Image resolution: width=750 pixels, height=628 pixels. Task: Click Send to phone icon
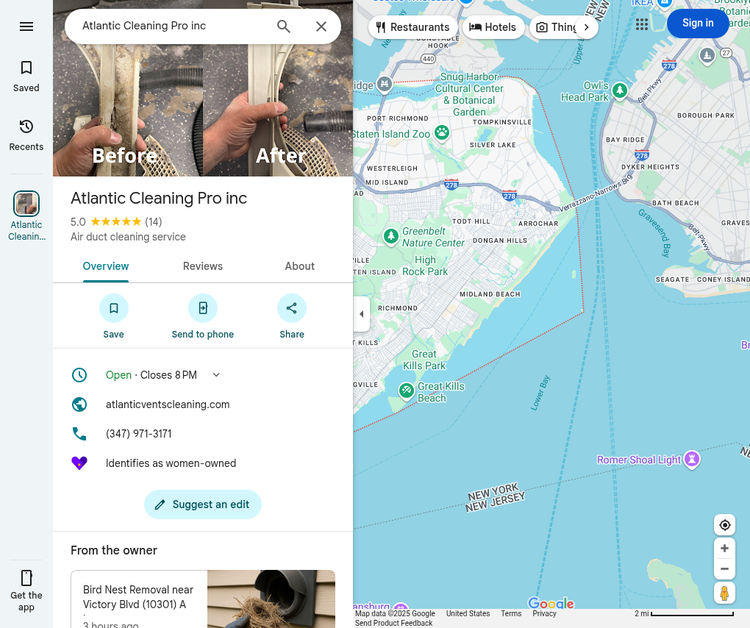click(x=203, y=308)
